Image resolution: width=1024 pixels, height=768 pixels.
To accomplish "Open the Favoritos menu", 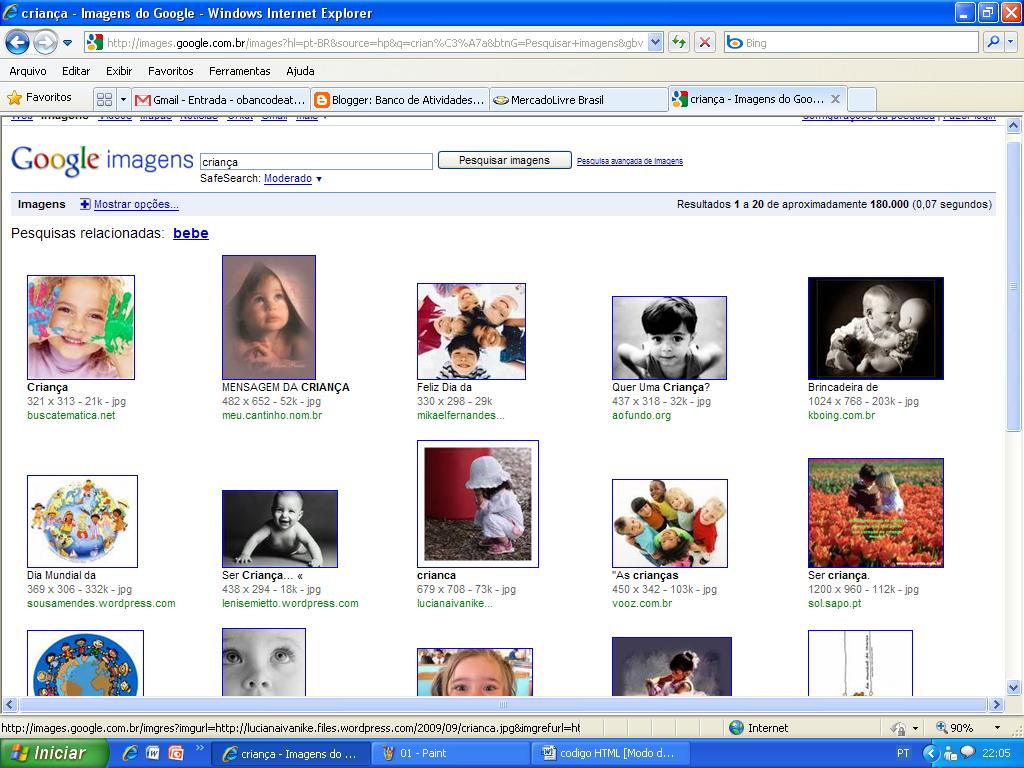I will click(x=170, y=71).
